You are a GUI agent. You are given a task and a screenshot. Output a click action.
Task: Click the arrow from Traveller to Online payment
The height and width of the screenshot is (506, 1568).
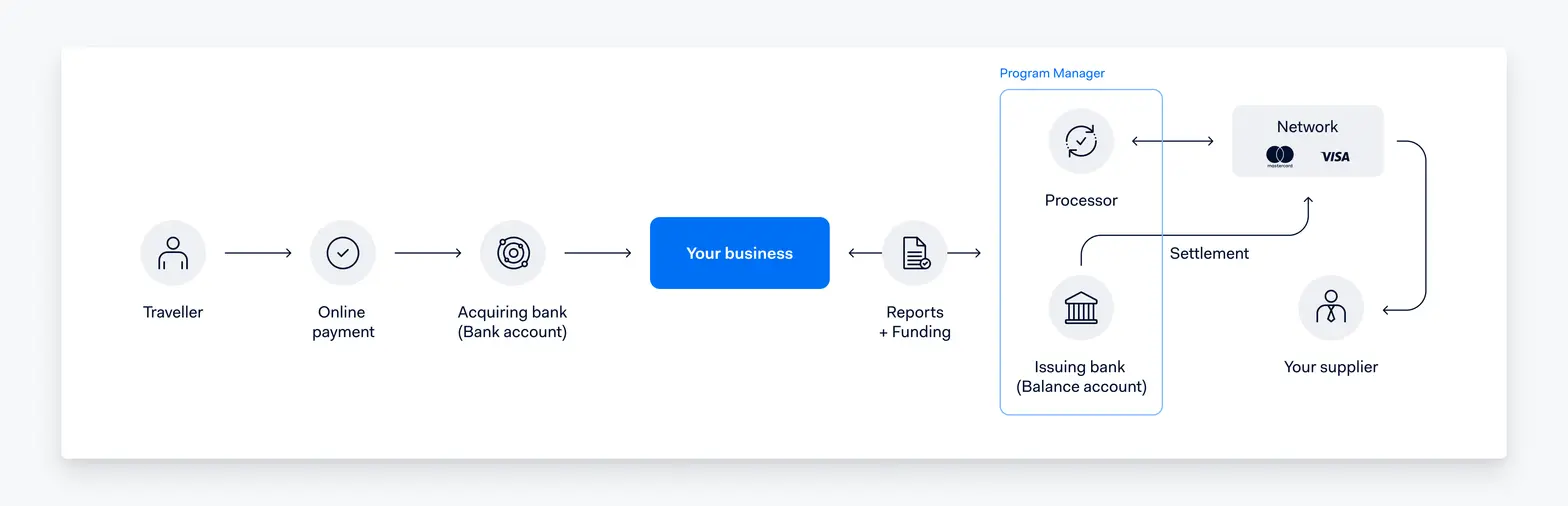pyautogui.click(x=258, y=253)
